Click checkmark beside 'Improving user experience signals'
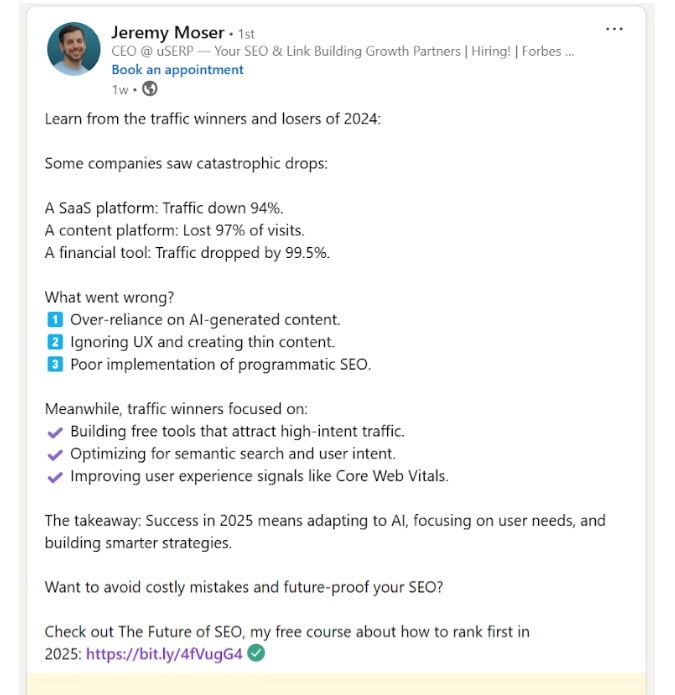This screenshot has height=695, width=675. point(55,476)
